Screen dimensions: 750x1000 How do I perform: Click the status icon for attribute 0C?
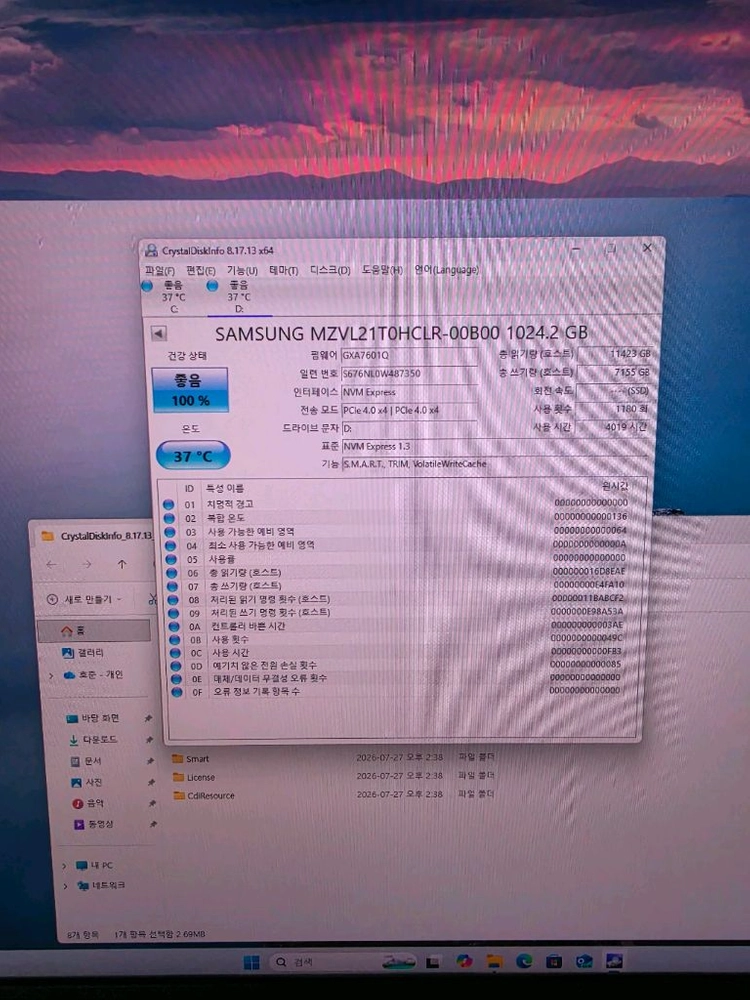click(x=175, y=653)
